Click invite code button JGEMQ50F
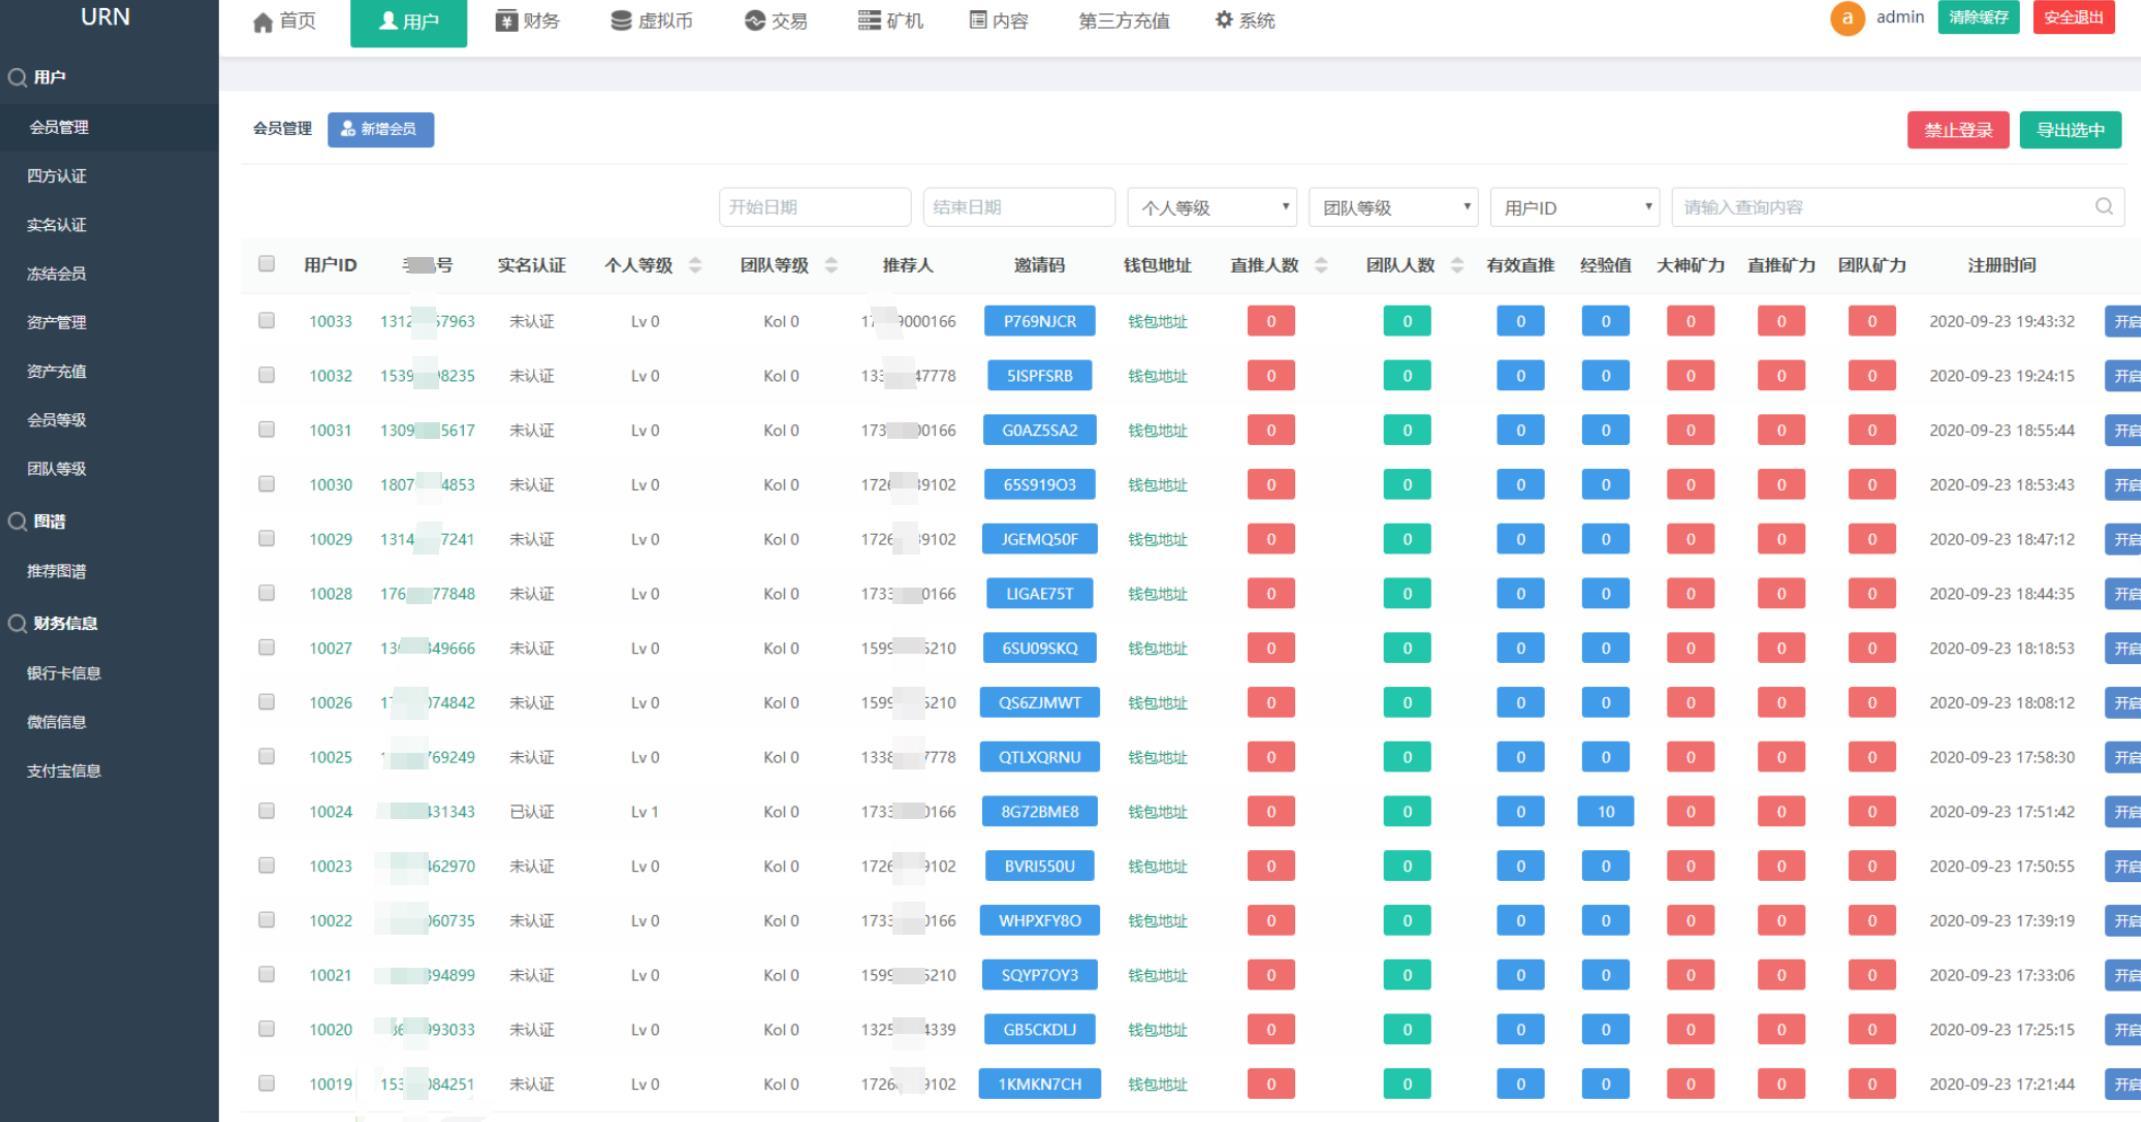 tap(1040, 539)
